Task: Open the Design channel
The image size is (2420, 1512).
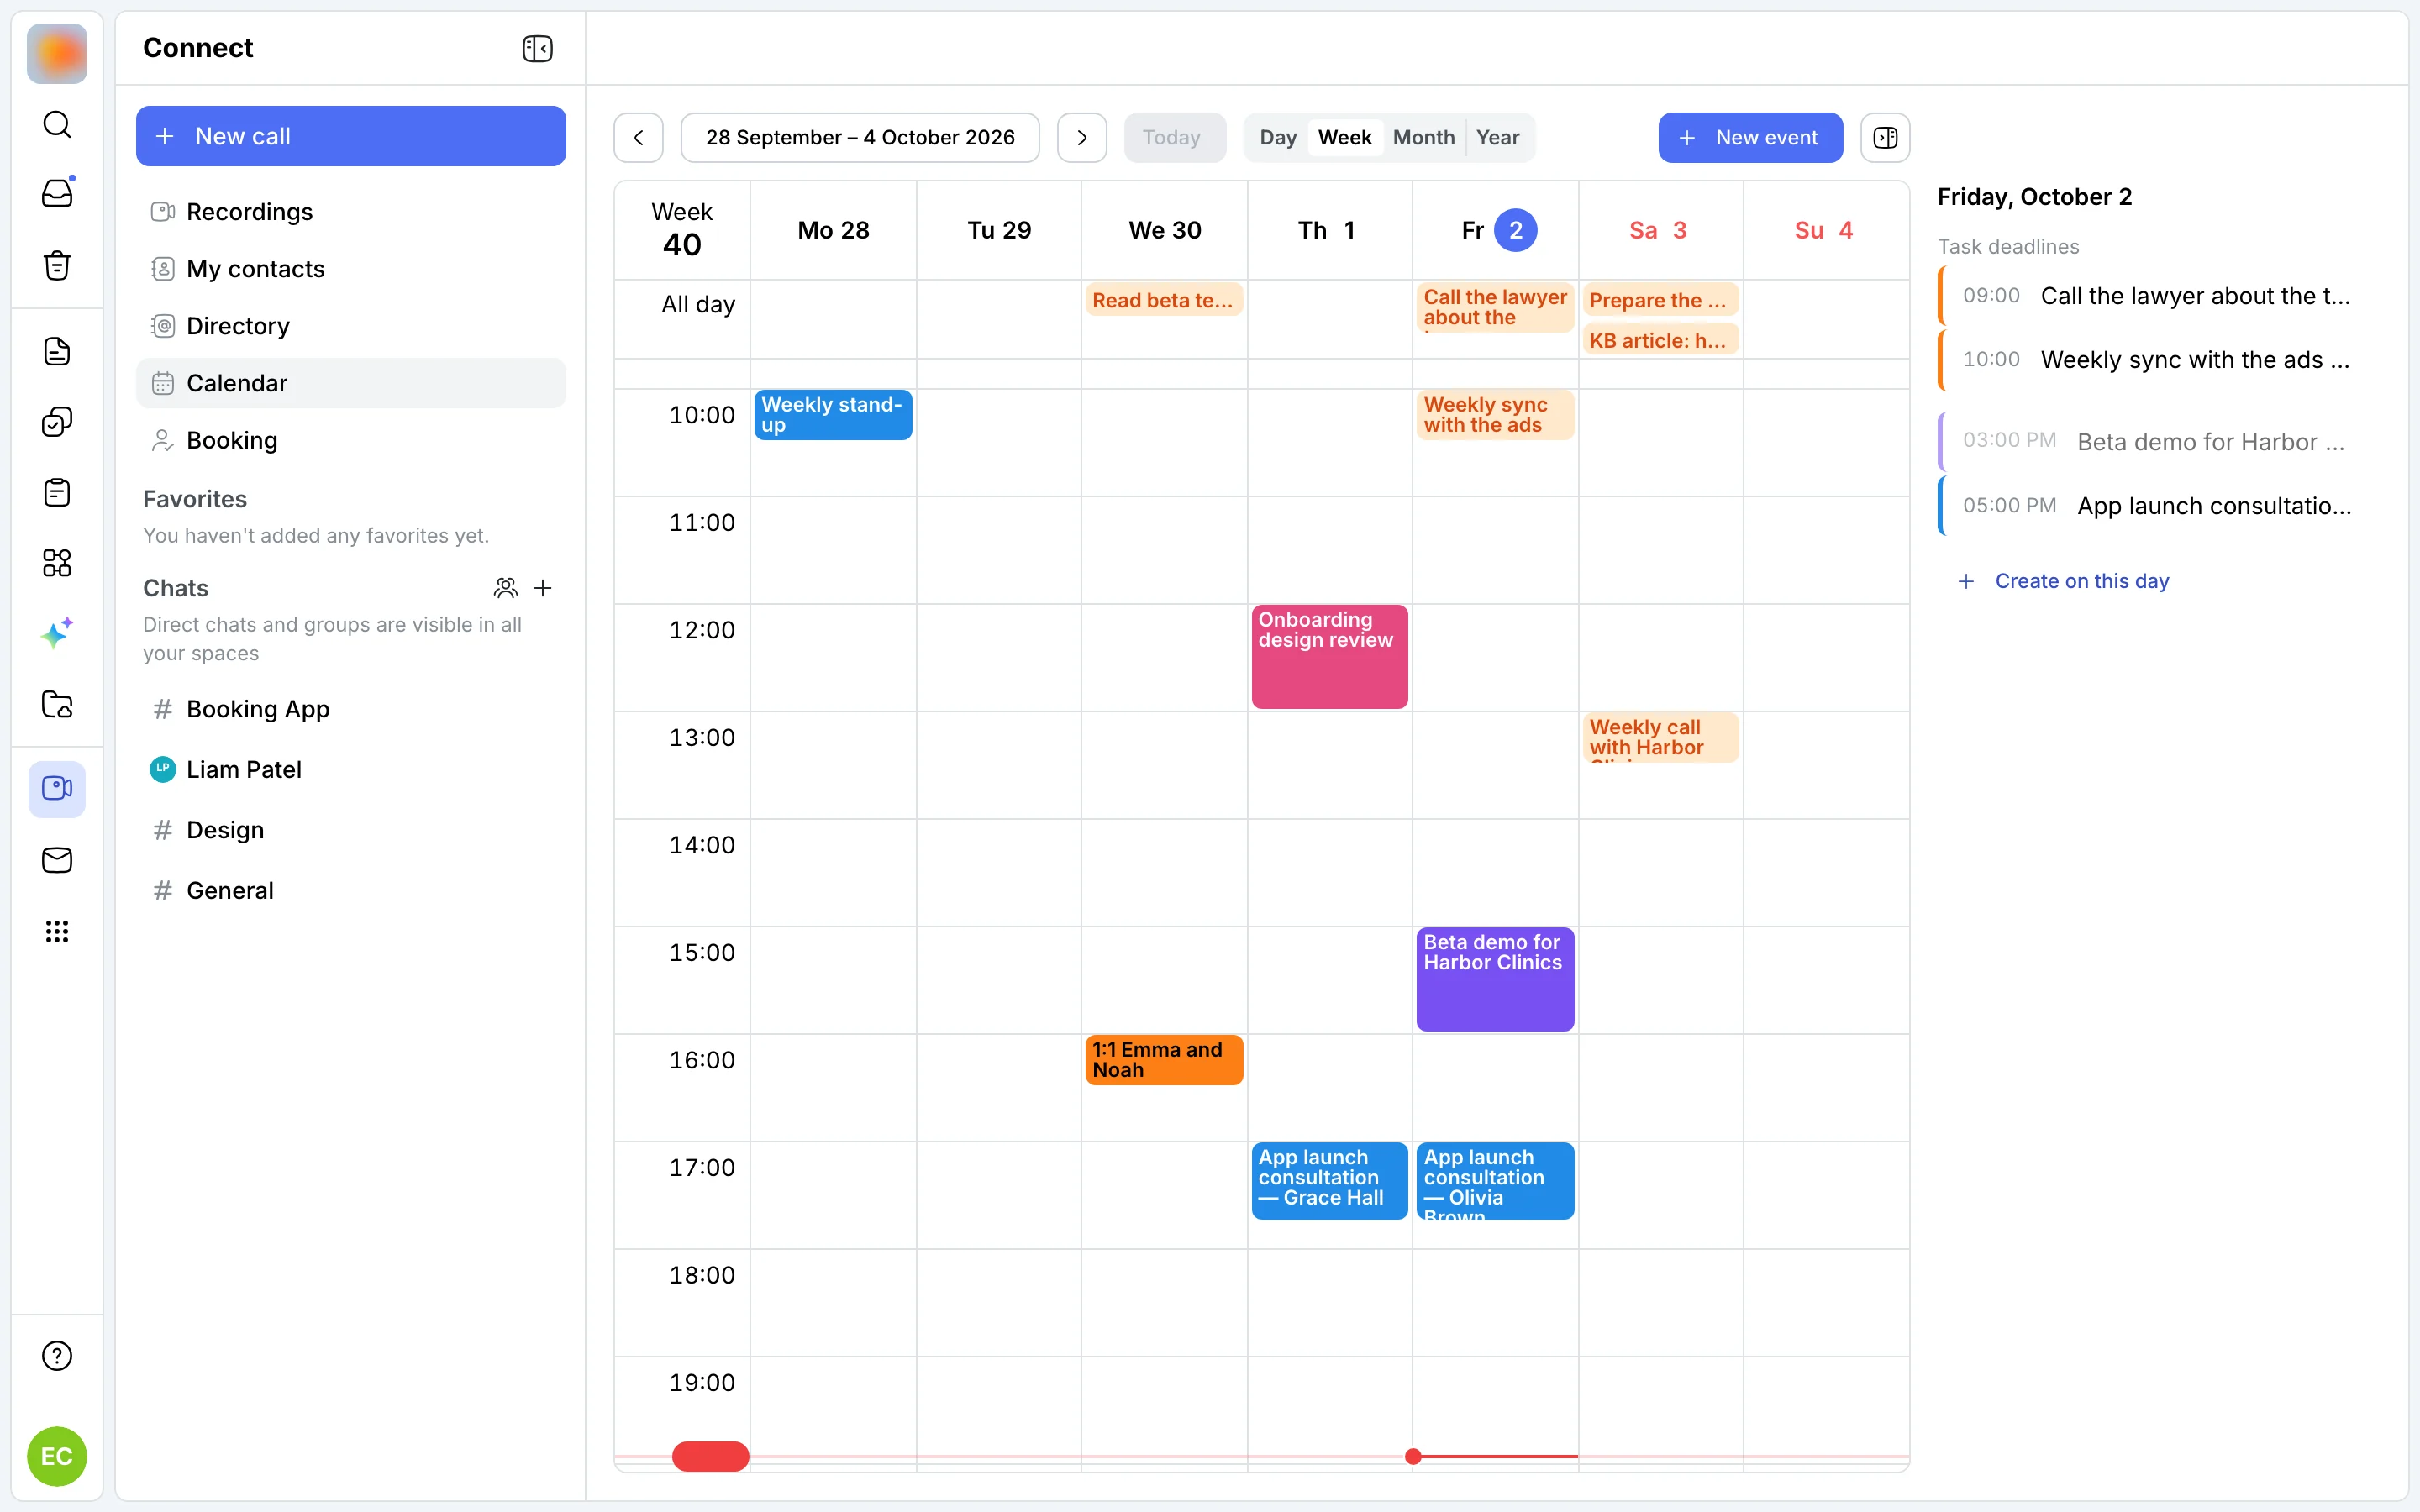Action: click(x=351, y=830)
